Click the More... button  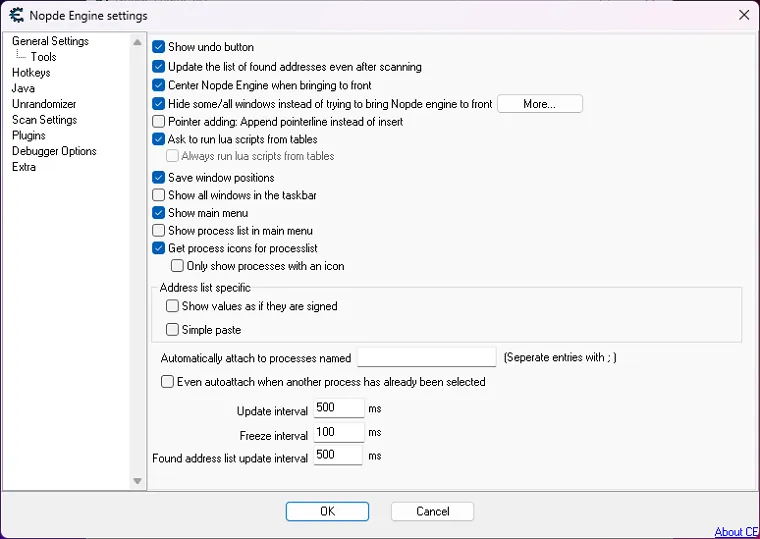[540, 104]
